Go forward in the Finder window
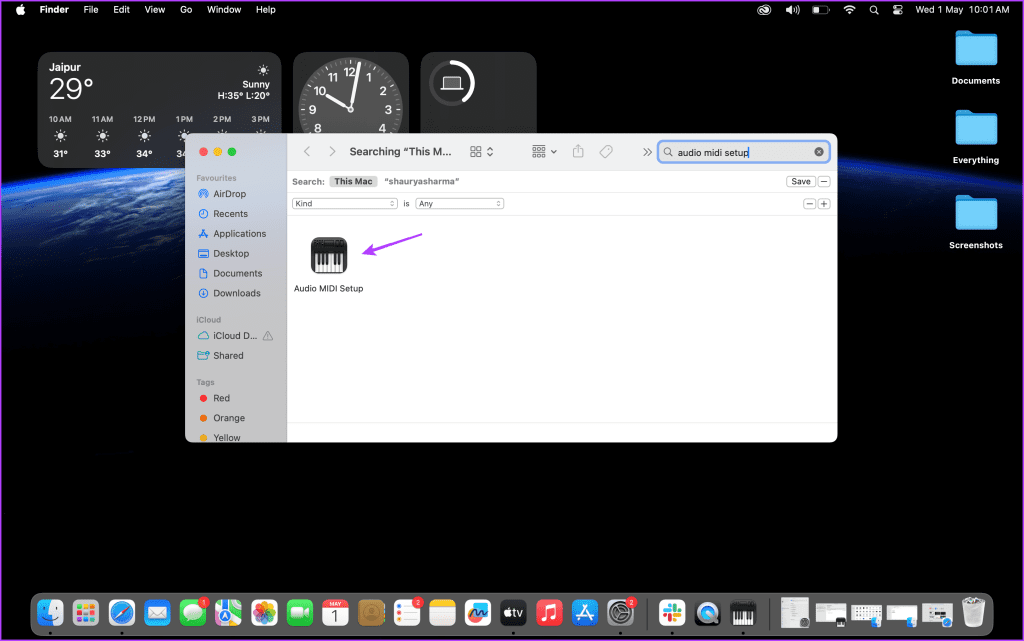1024x641 pixels. 332,151
